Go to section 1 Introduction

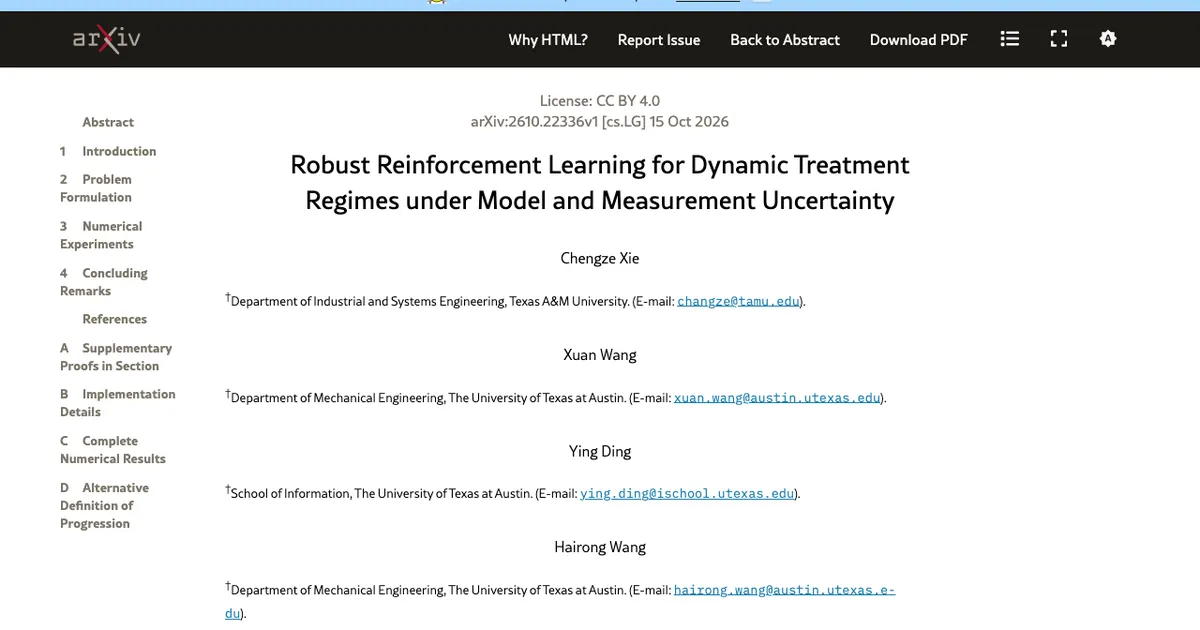108,151
